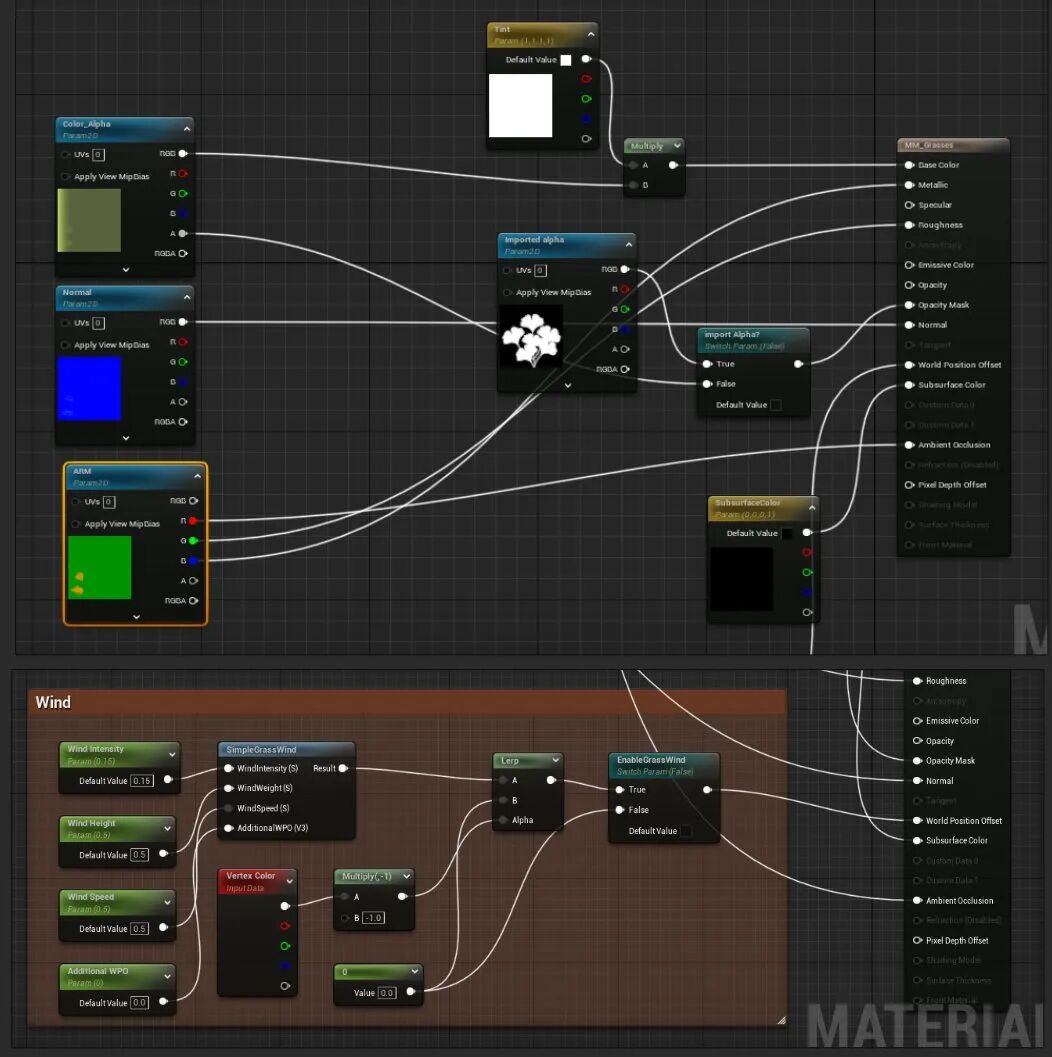
Task: Edit Additional WPO Default Value field 0.0
Action: tap(139, 1002)
